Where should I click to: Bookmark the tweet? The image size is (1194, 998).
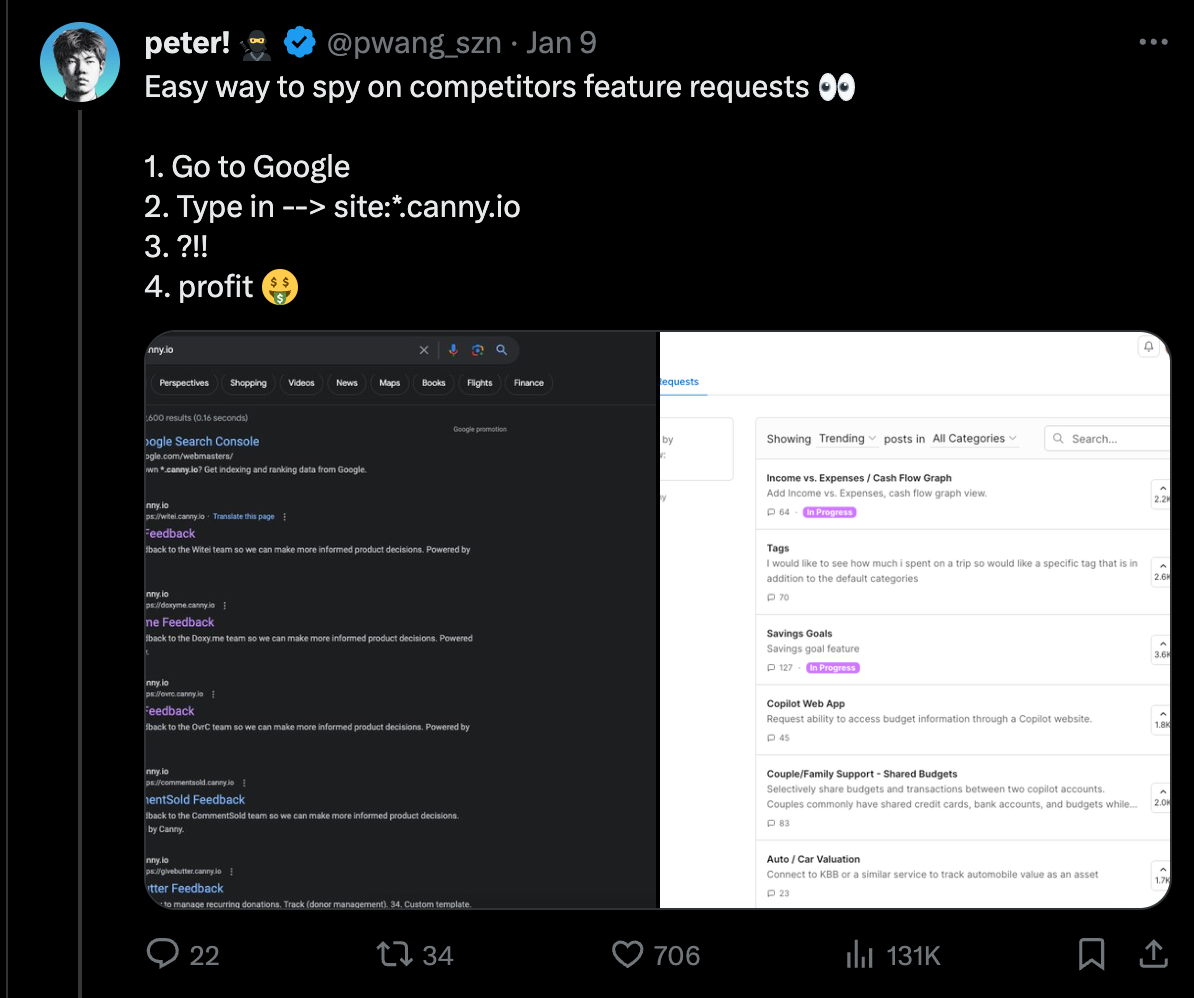[x=1091, y=954]
